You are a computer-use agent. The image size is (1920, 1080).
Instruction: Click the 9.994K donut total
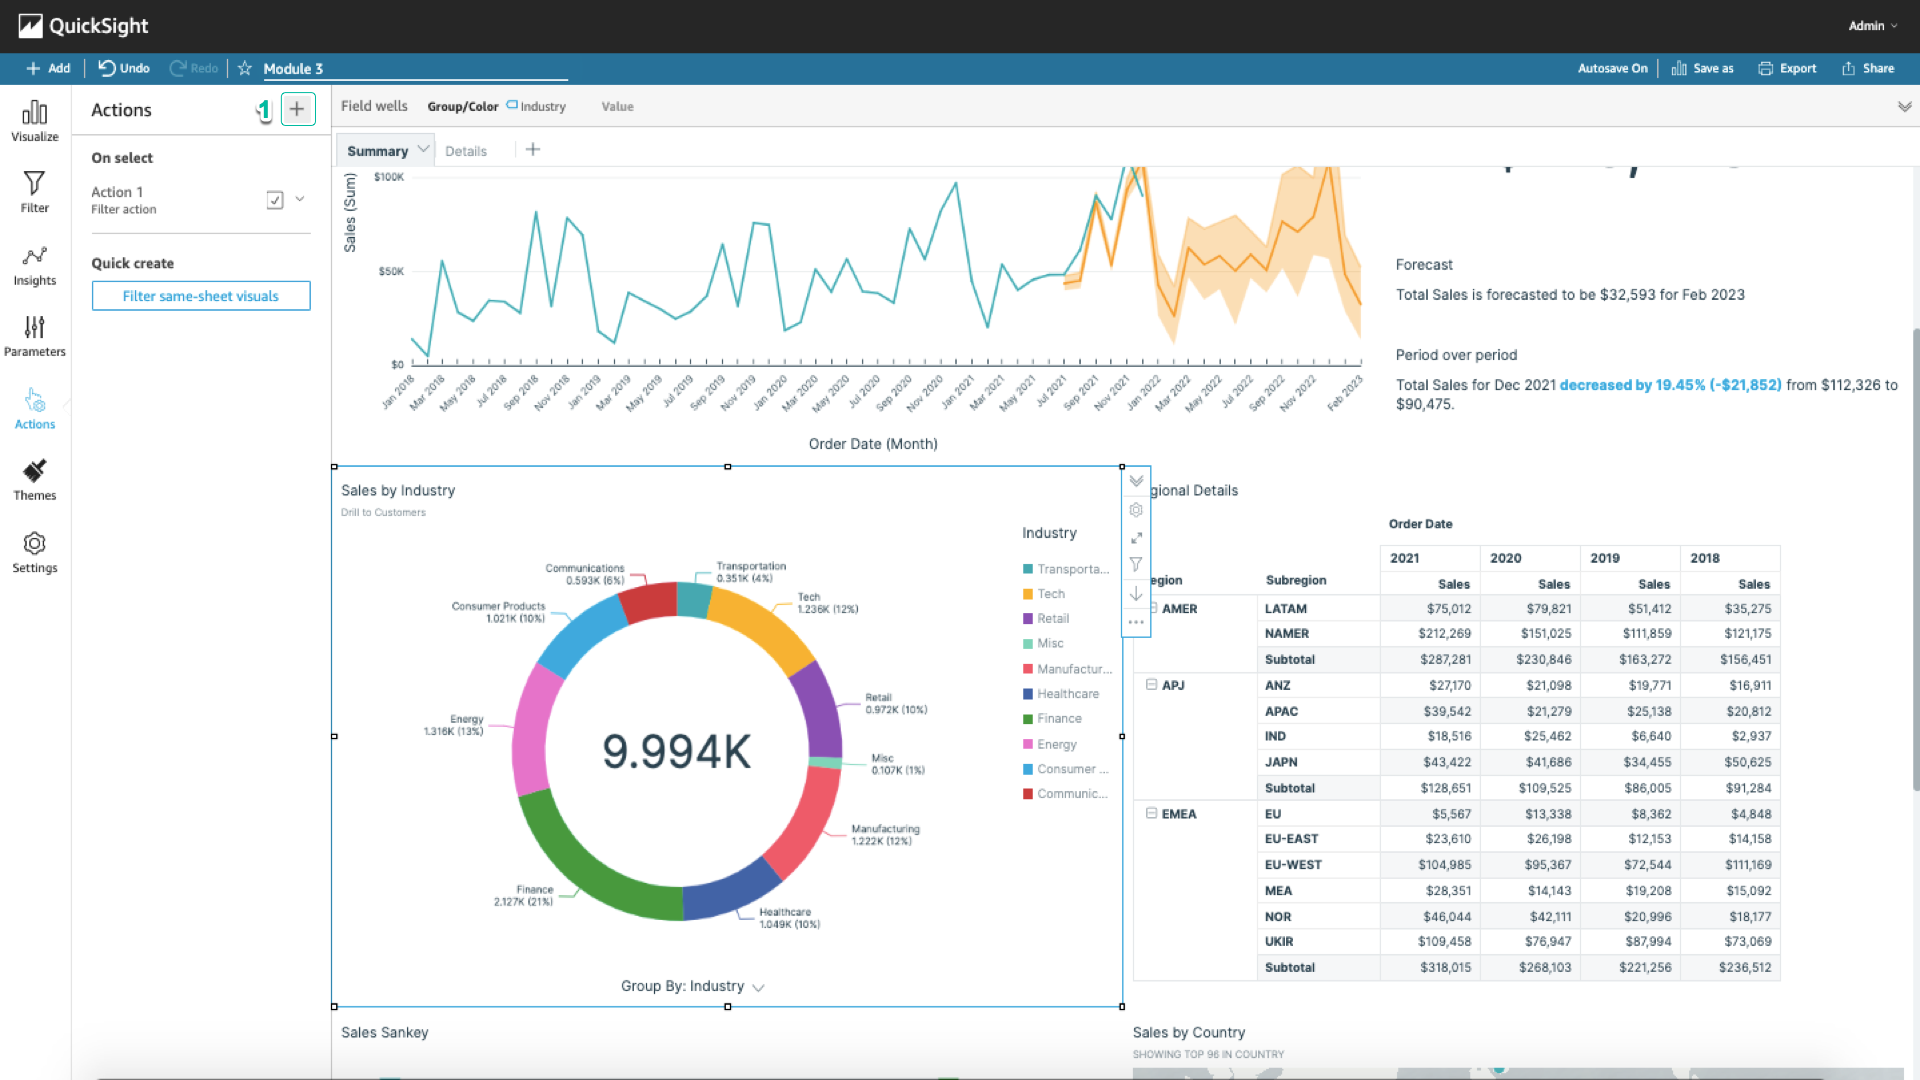tap(677, 752)
